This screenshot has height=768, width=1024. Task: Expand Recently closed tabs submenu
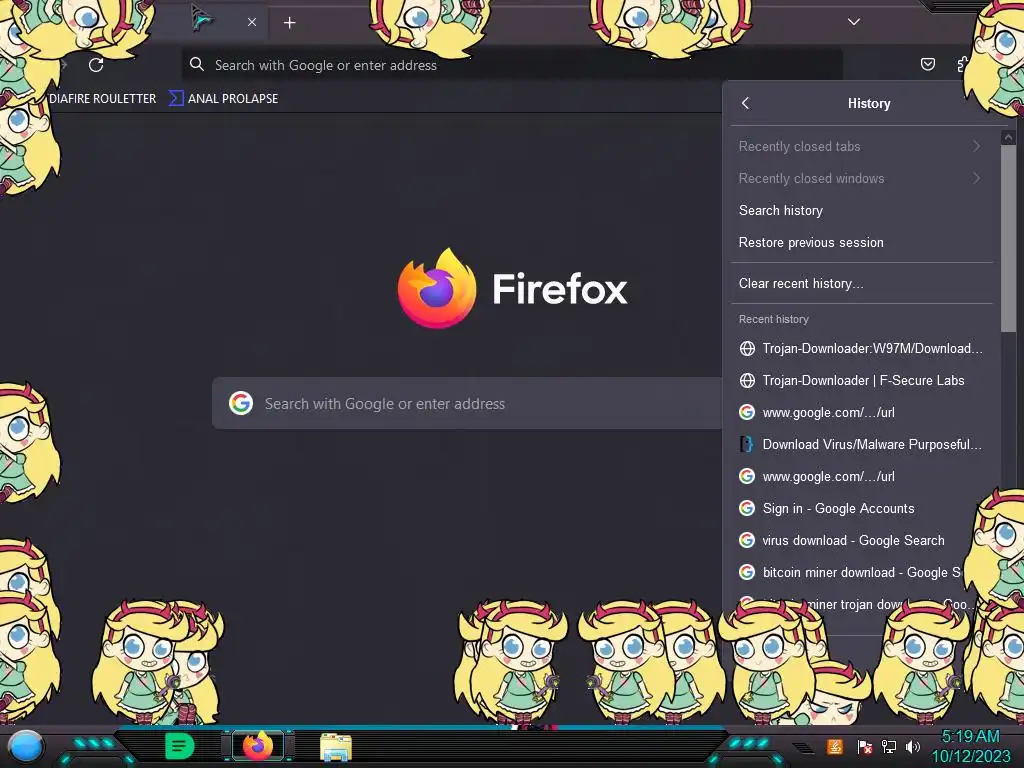(x=861, y=146)
